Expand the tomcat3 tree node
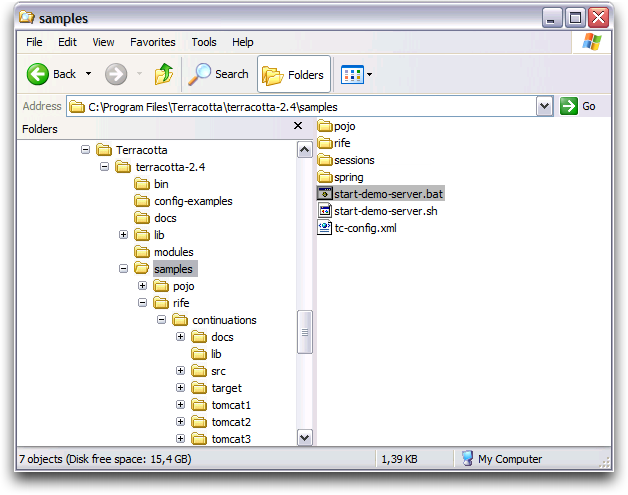This screenshot has width=628, height=495. tap(181, 439)
